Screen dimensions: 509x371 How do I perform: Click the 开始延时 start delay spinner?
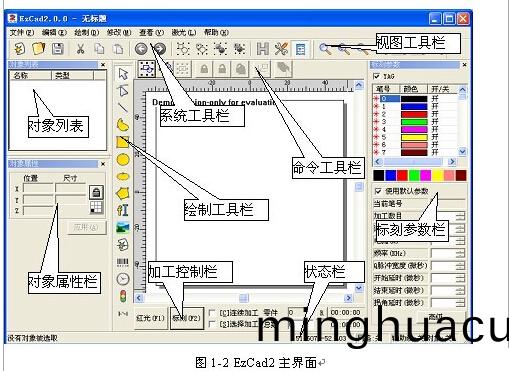[460, 278]
